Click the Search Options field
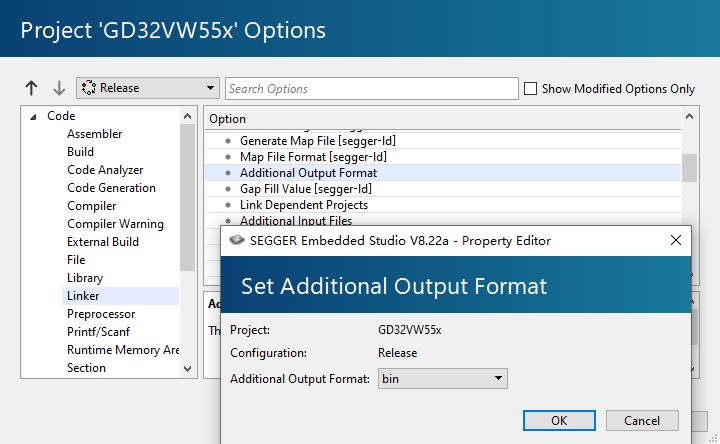 coord(371,88)
